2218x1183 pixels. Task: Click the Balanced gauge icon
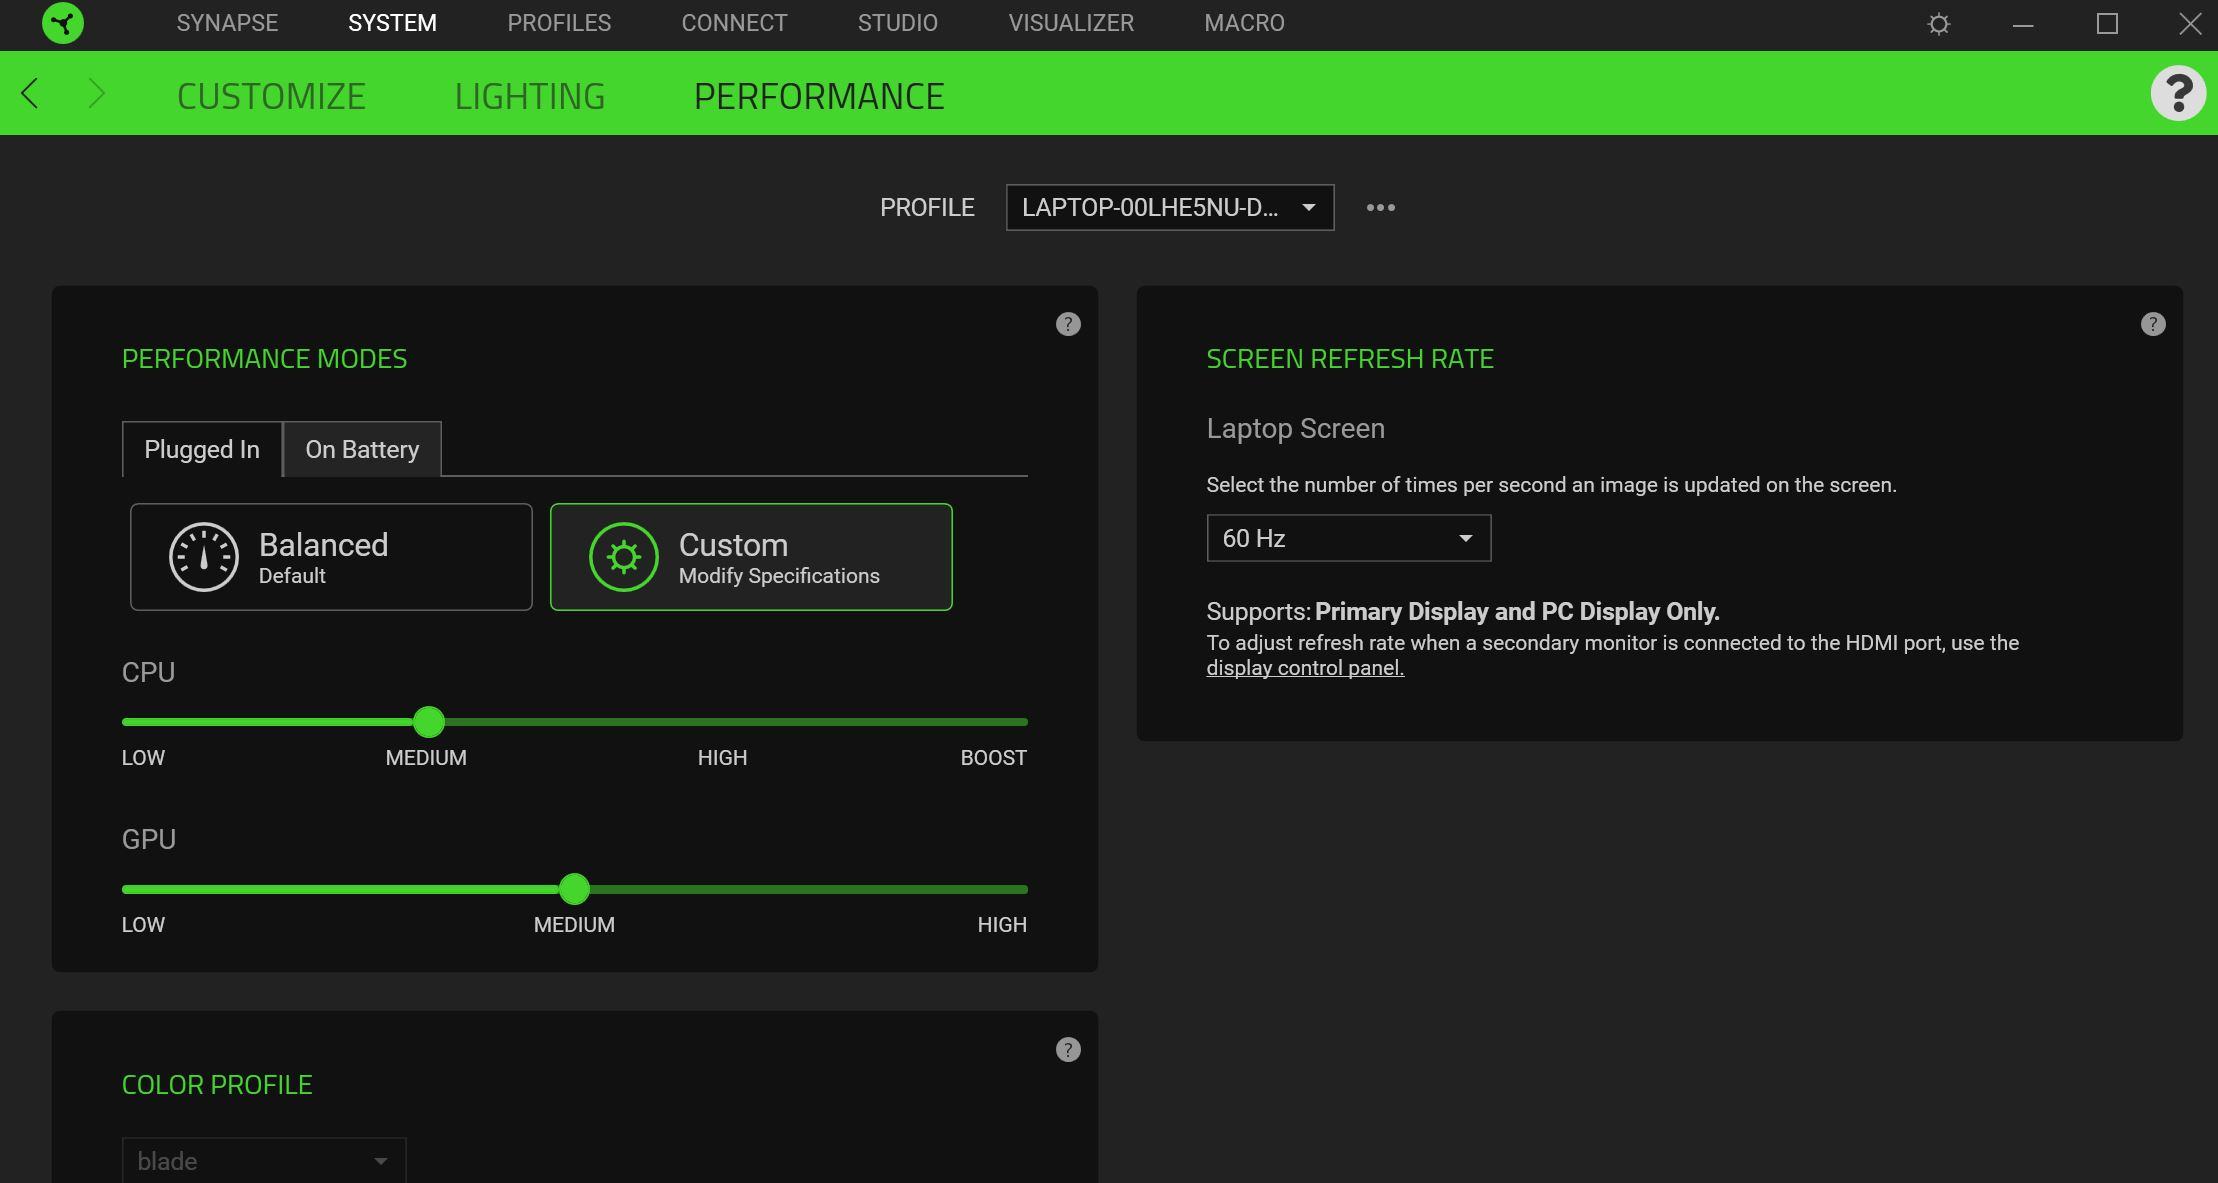pyautogui.click(x=204, y=557)
